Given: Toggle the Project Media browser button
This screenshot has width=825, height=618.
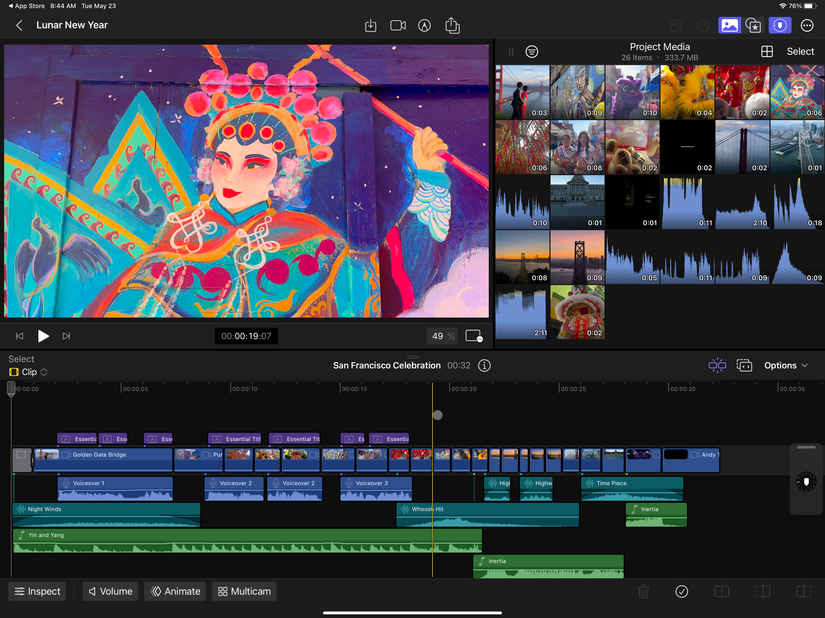Looking at the screenshot, I should pyautogui.click(x=729, y=25).
